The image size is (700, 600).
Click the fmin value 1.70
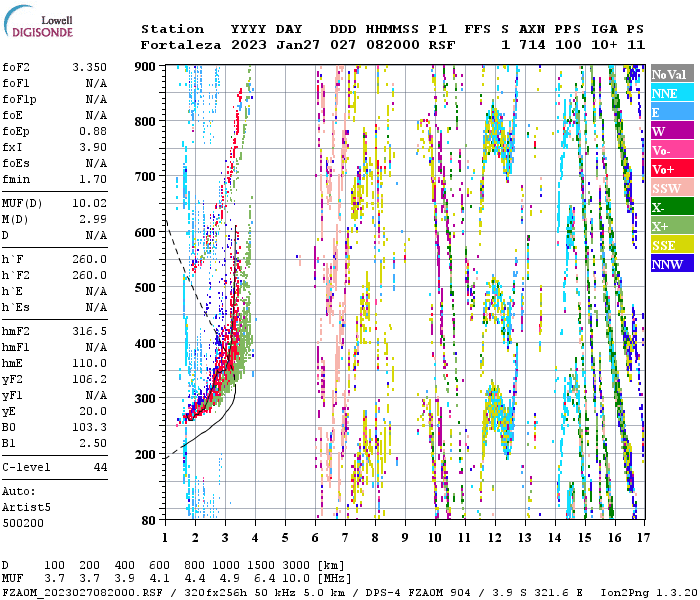tap(93, 179)
